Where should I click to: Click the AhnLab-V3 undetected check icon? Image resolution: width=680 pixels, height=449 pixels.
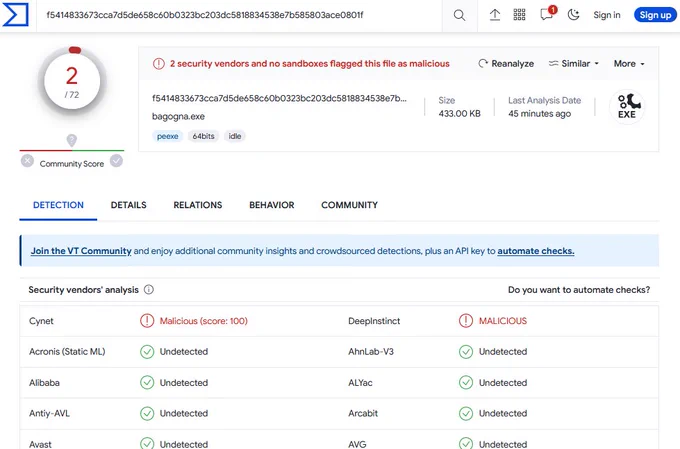click(466, 352)
